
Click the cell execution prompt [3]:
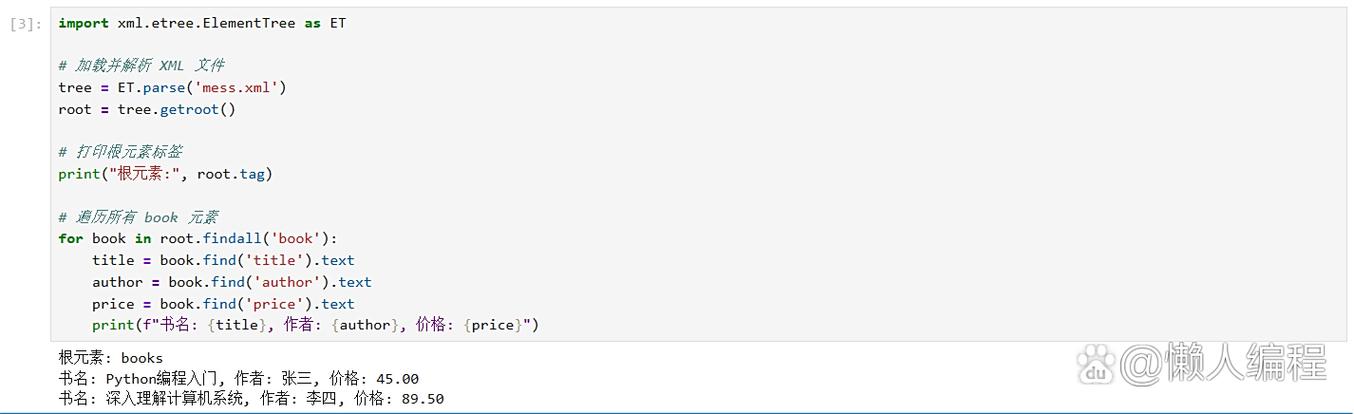coord(26,23)
